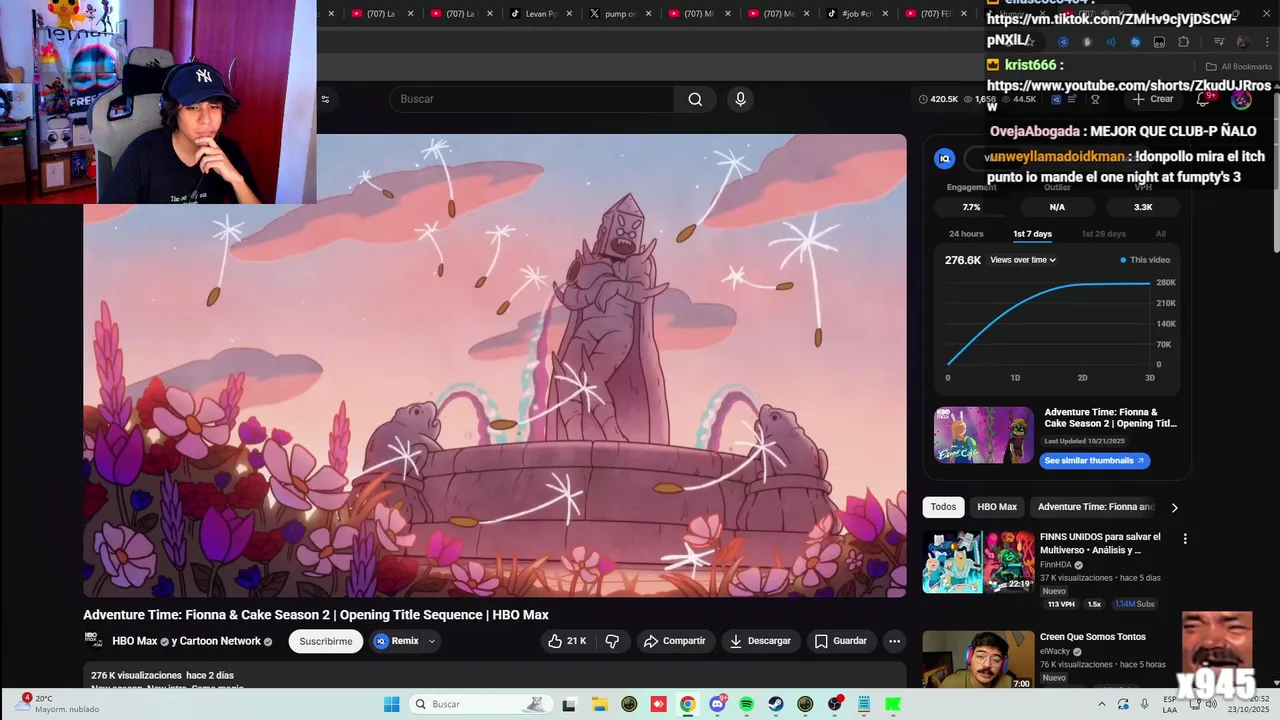Image resolution: width=1280 pixels, height=720 pixels.
Task: Show more topic chips with the right chevron
Action: tap(1174, 507)
